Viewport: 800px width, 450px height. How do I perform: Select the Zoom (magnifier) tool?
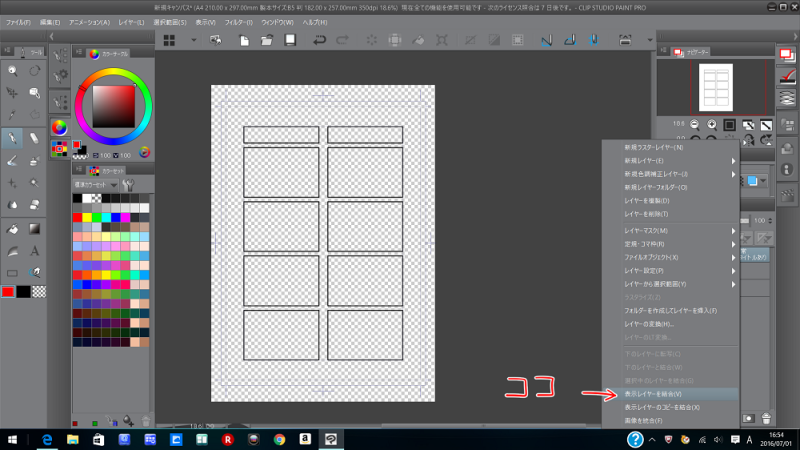[x=12, y=71]
